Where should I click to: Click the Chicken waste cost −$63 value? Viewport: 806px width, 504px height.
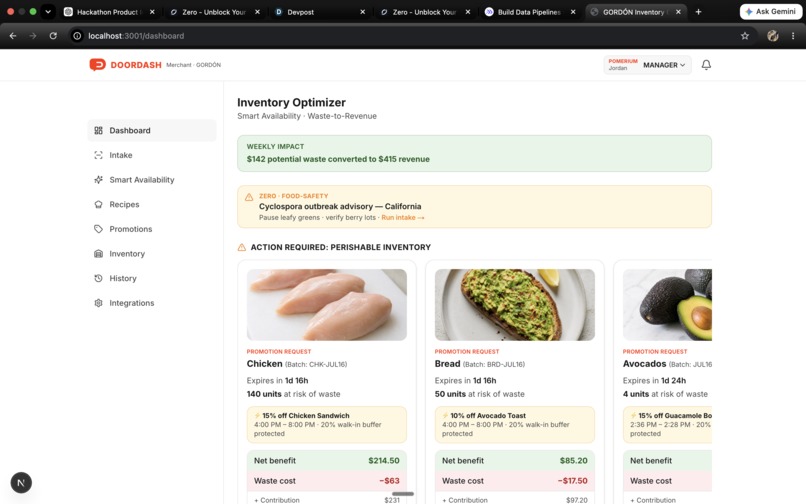tap(389, 481)
